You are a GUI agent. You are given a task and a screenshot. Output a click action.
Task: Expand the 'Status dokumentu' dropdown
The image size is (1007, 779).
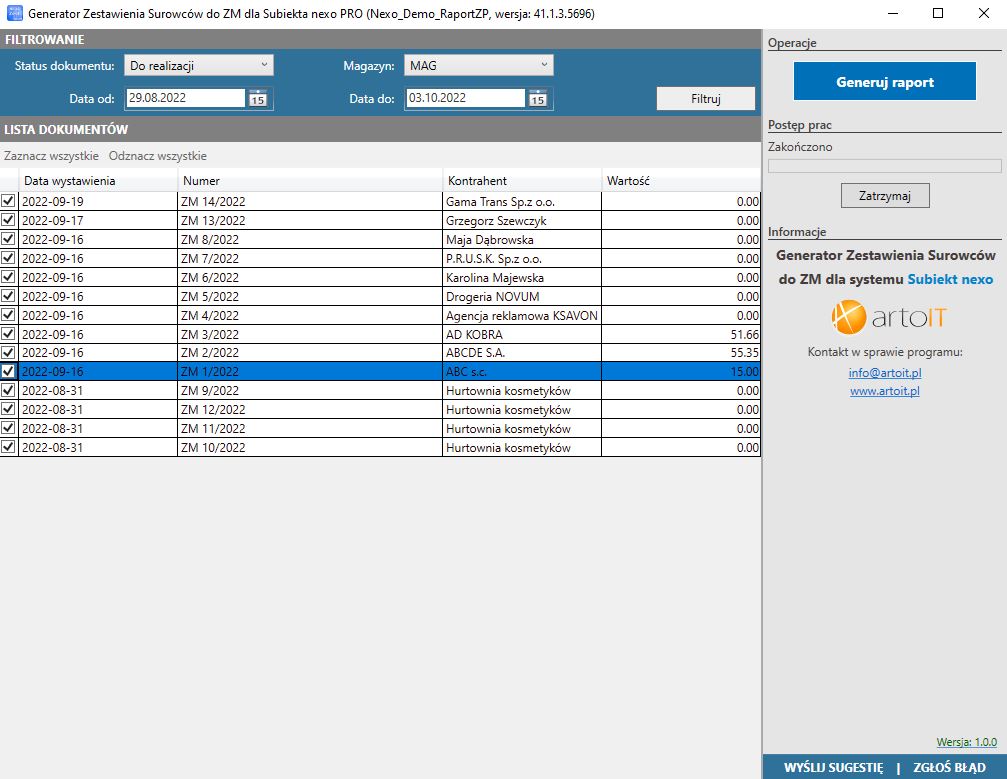pyautogui.click(x=198, y=66)
